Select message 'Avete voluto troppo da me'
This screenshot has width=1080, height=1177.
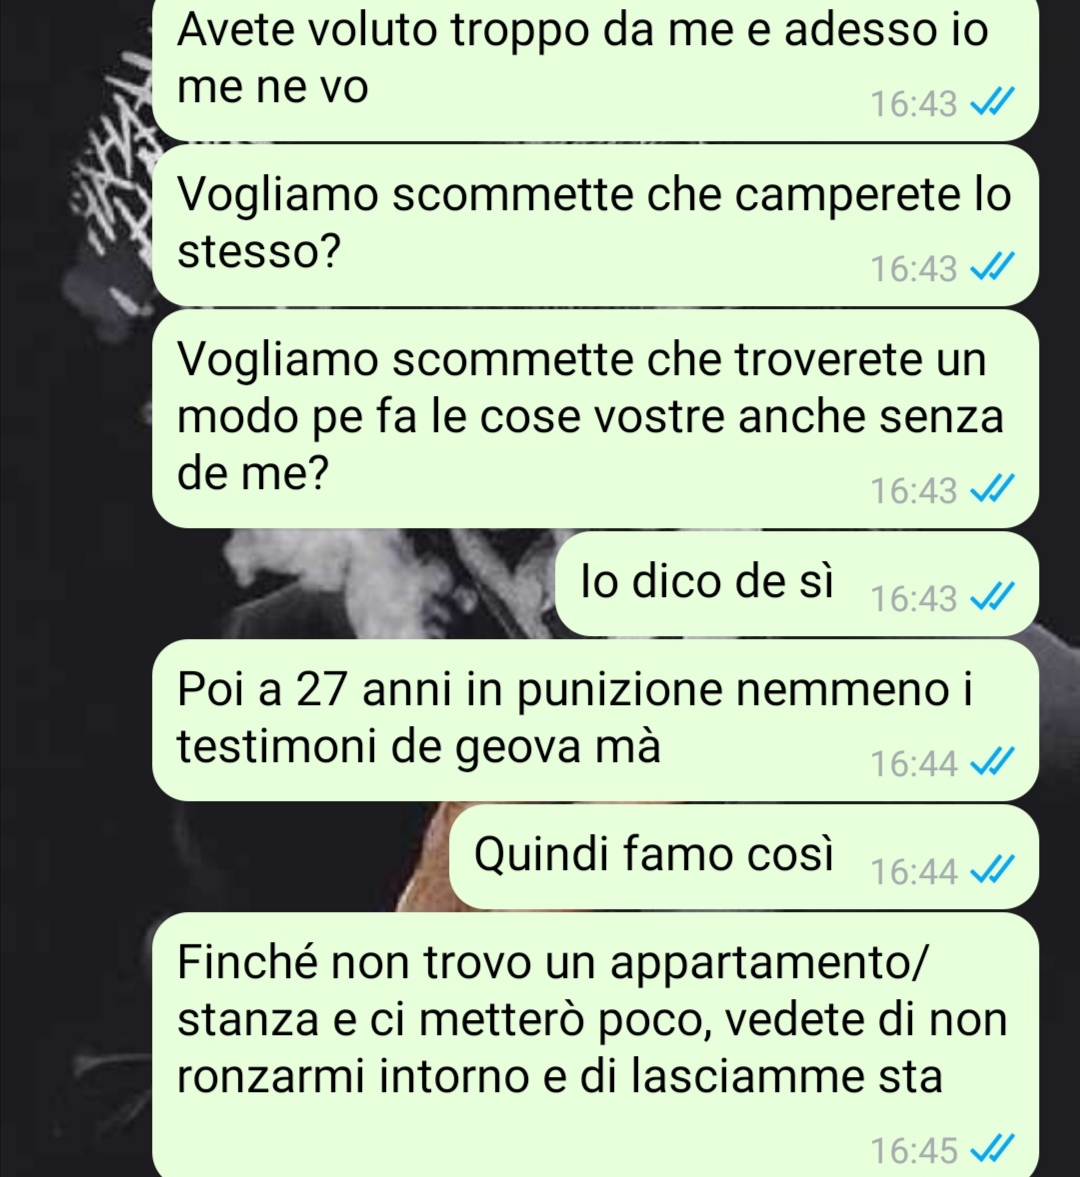point(595,68)
